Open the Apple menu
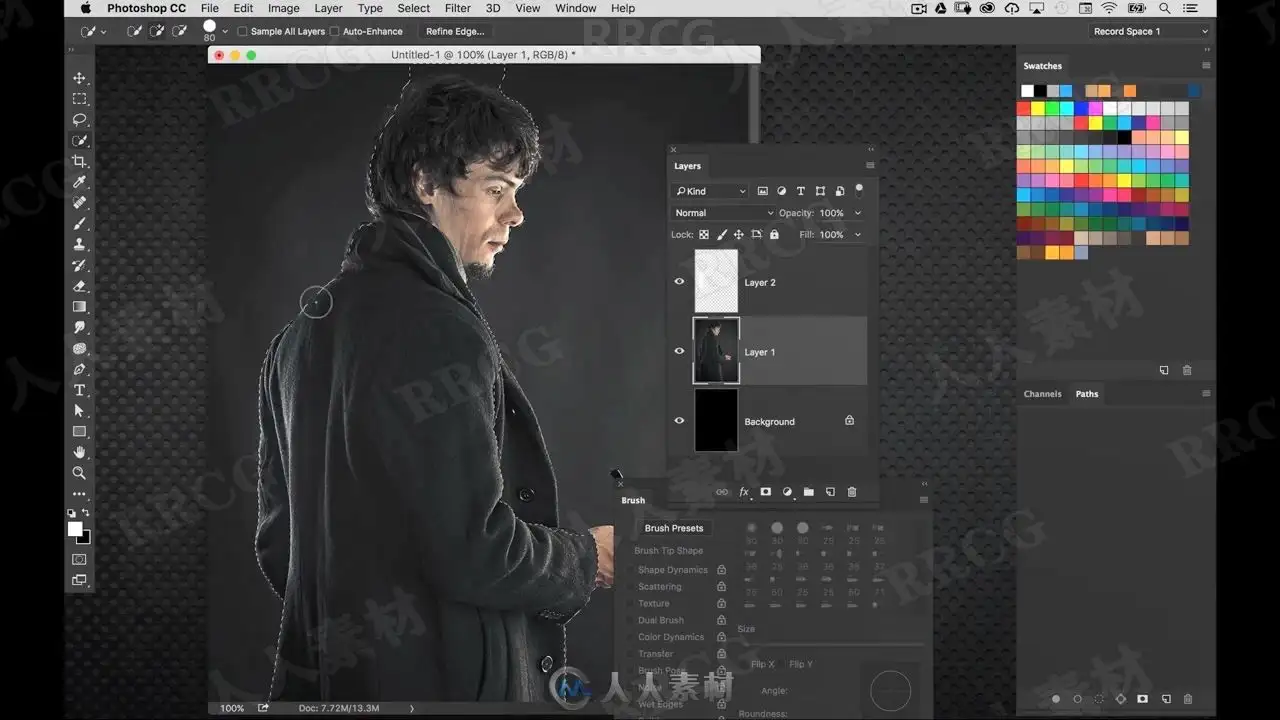Viewport: 1280px width, 720px height. point(86,8)
